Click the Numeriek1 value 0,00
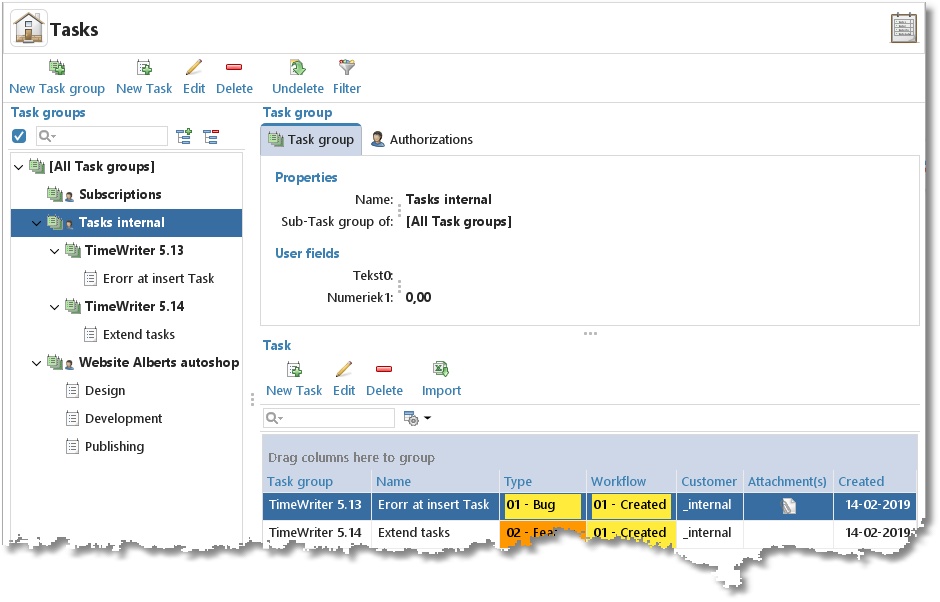The width and height of the screenshot is (940, 602). [x=418, y=297]
